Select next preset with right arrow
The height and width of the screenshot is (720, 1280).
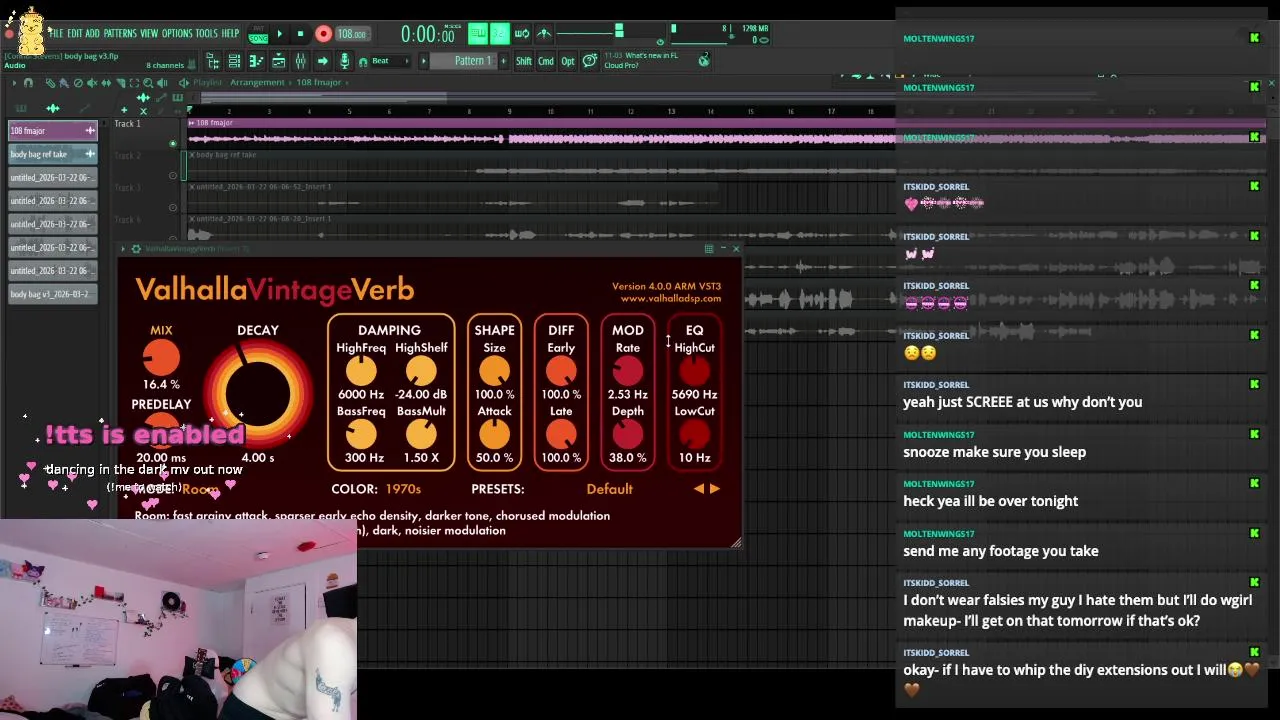(714, 489)
